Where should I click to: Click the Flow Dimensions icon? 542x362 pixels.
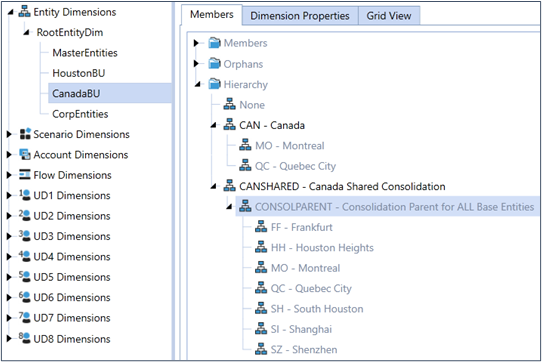coord(25,175)
